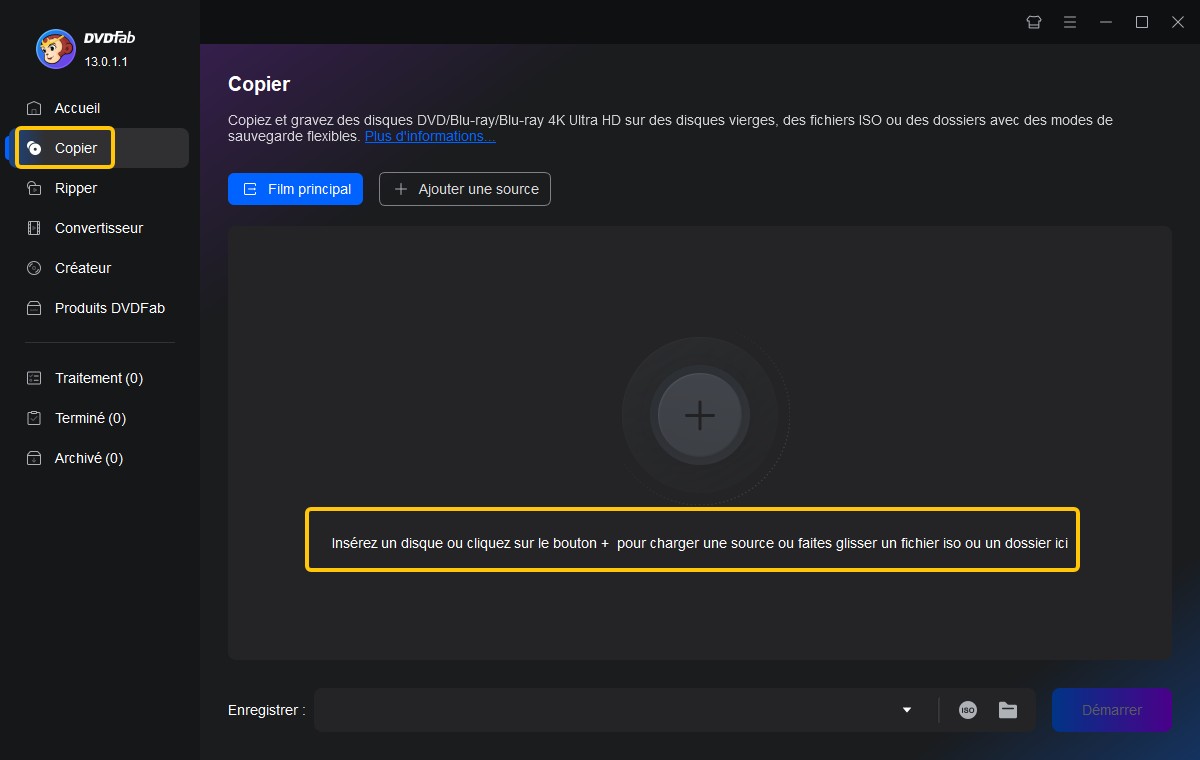Click the Film principal mode button

click(x=295, y=189)
